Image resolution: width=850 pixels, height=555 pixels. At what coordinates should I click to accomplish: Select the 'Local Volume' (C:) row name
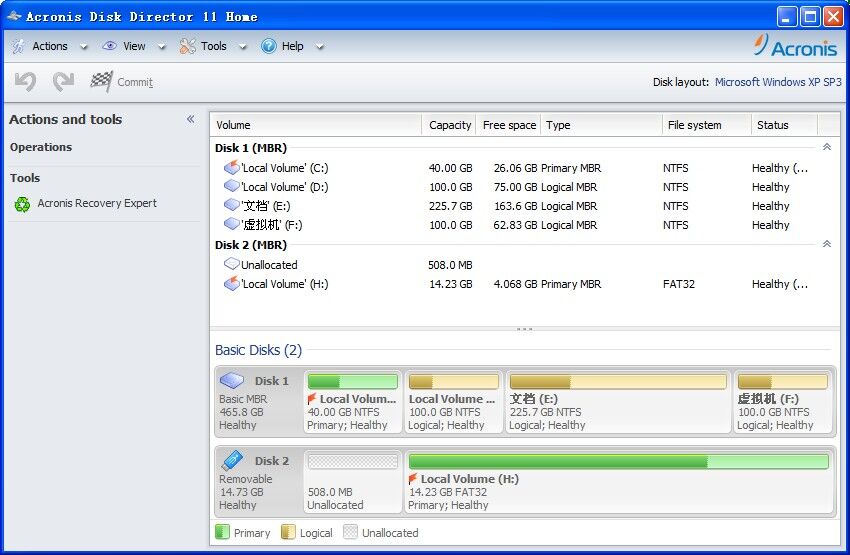click(285, 168)
